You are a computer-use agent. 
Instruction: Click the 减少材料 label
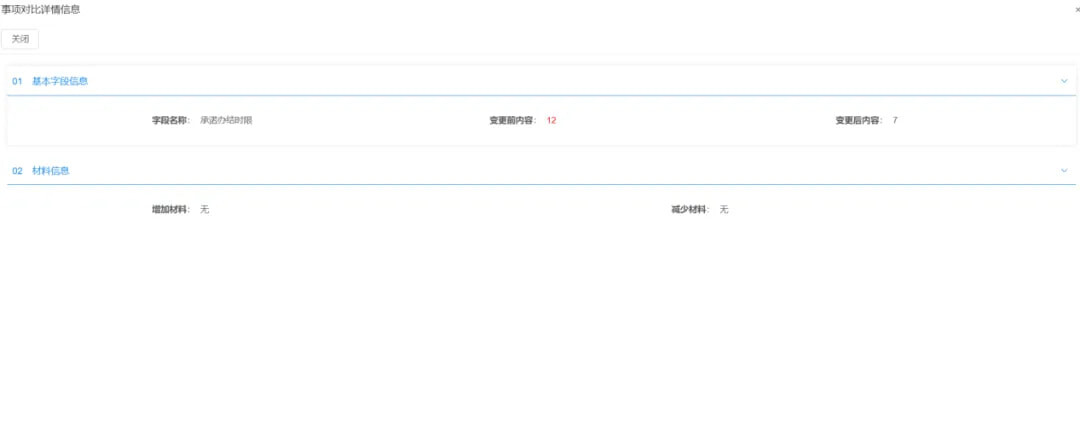[x=690, y=210]
